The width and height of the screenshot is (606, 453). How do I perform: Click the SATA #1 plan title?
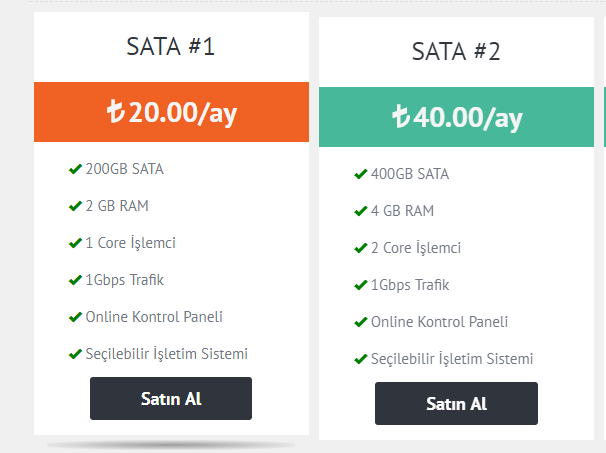click(171, 46)
